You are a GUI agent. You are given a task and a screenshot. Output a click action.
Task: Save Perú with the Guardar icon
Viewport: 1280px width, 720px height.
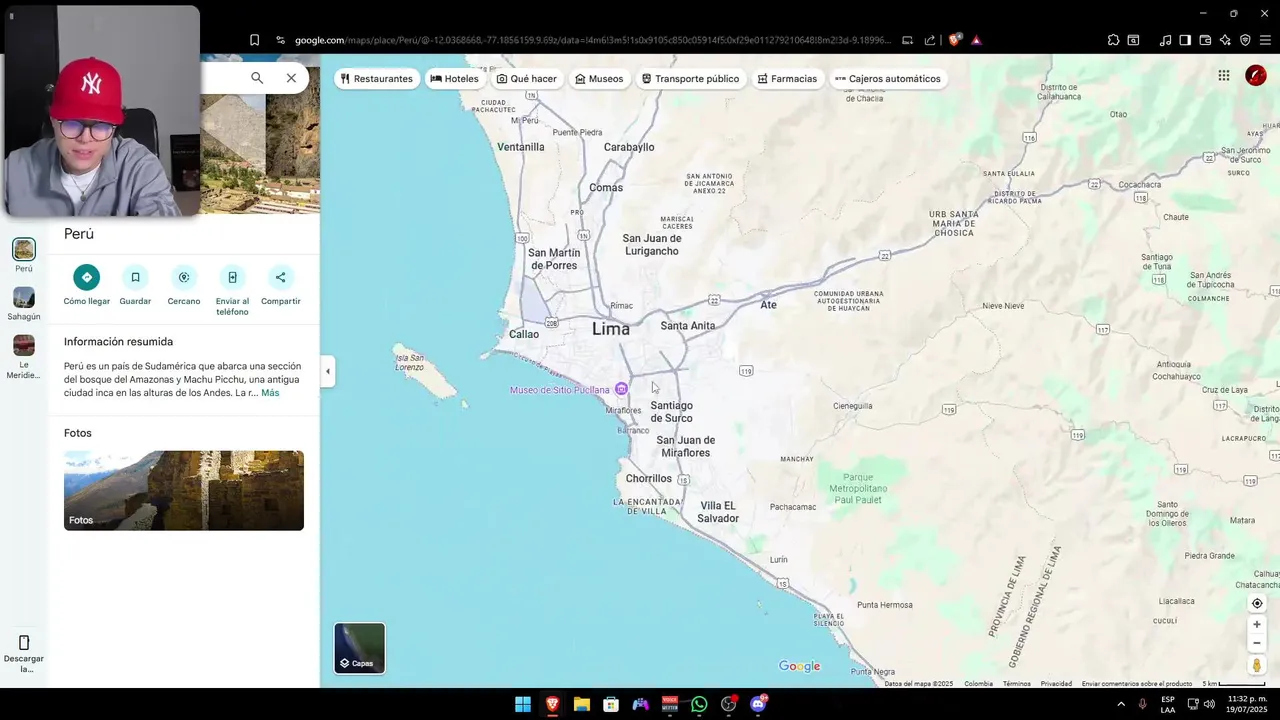click(135, 277)
